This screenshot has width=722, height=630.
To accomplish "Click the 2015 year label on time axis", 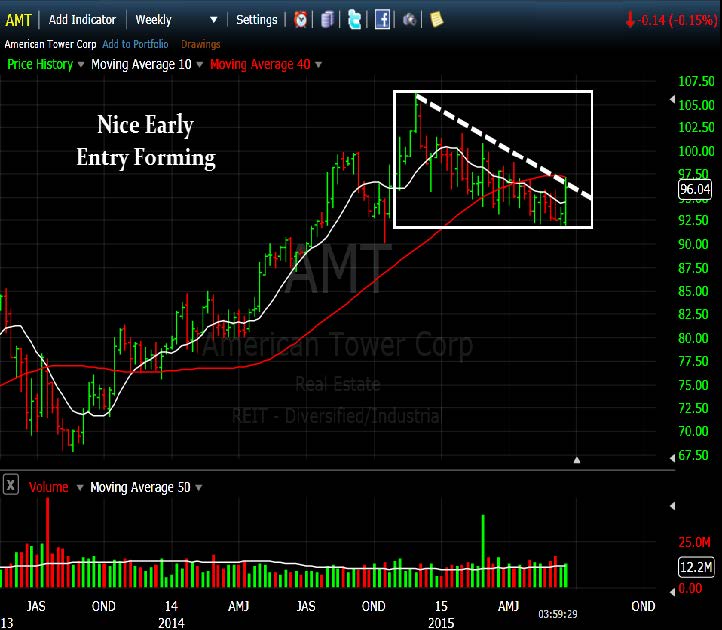I will 441,623.
